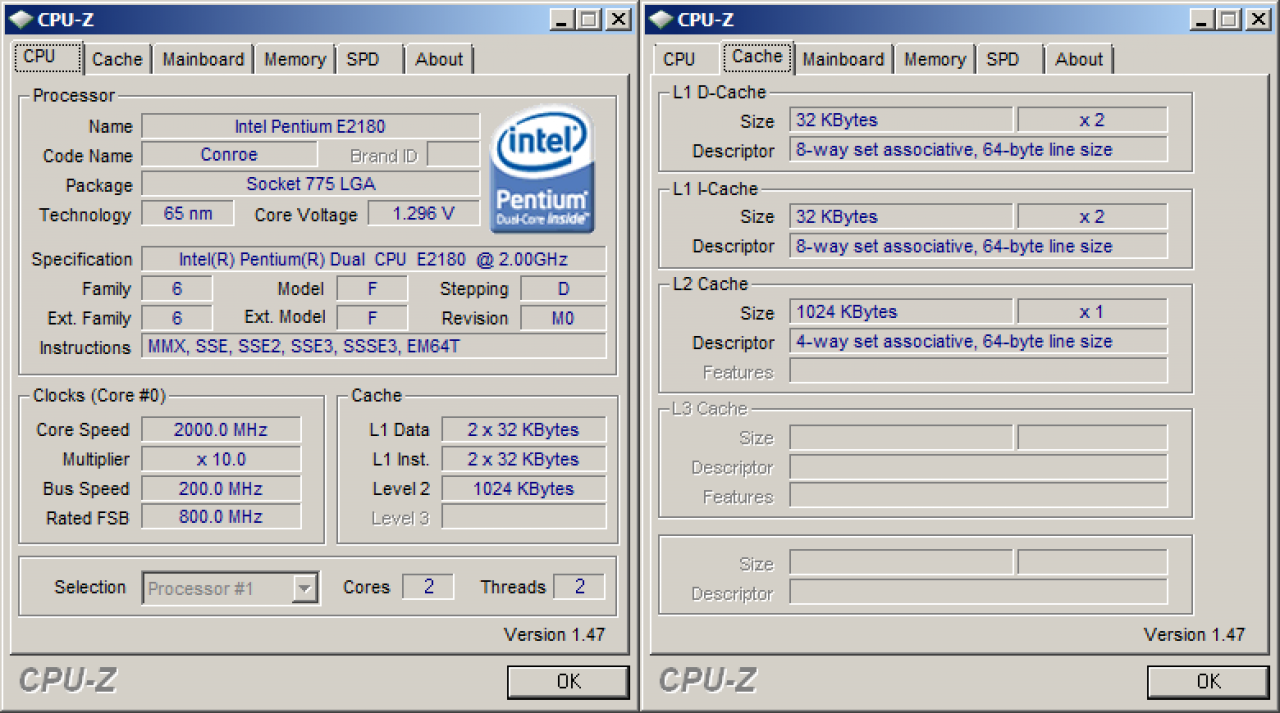
Task: Click the Cores count field
Action: point(428,587)
